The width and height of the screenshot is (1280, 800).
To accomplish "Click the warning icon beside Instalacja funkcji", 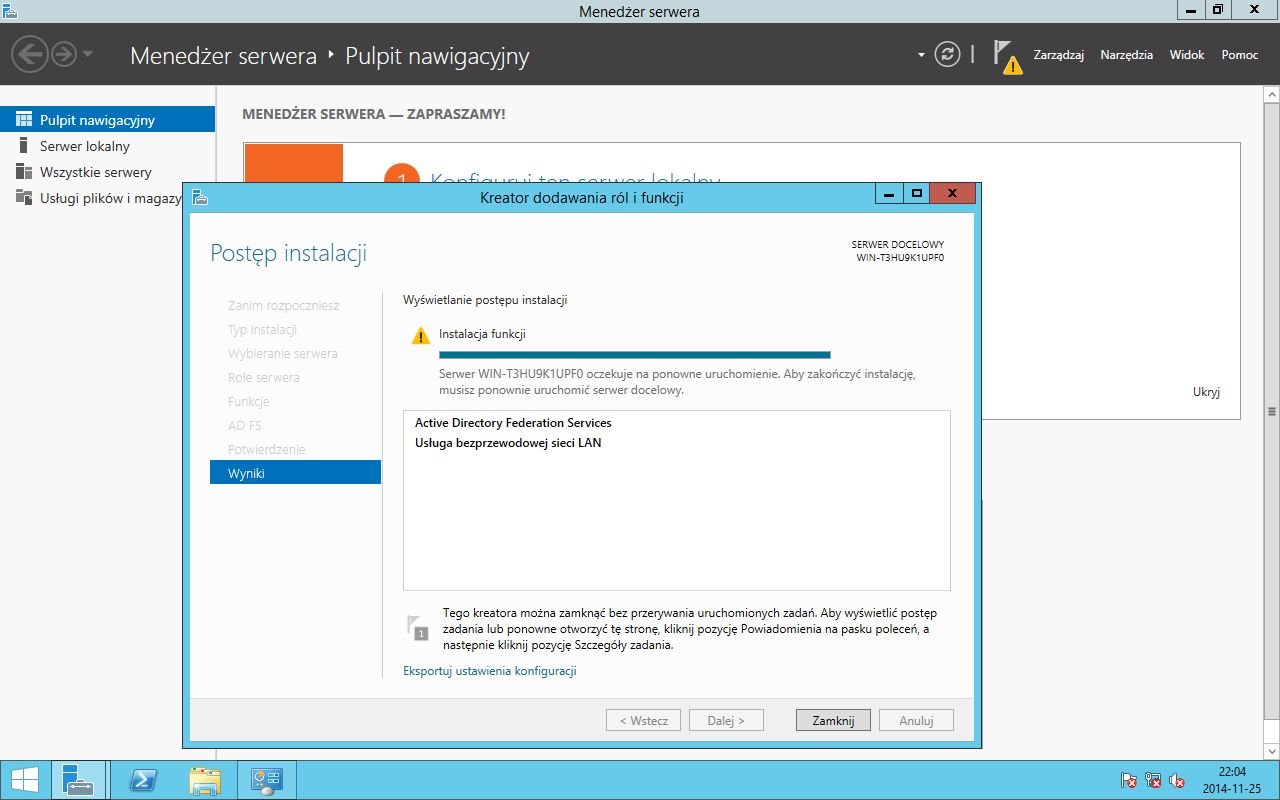I will tap(421, 336).
